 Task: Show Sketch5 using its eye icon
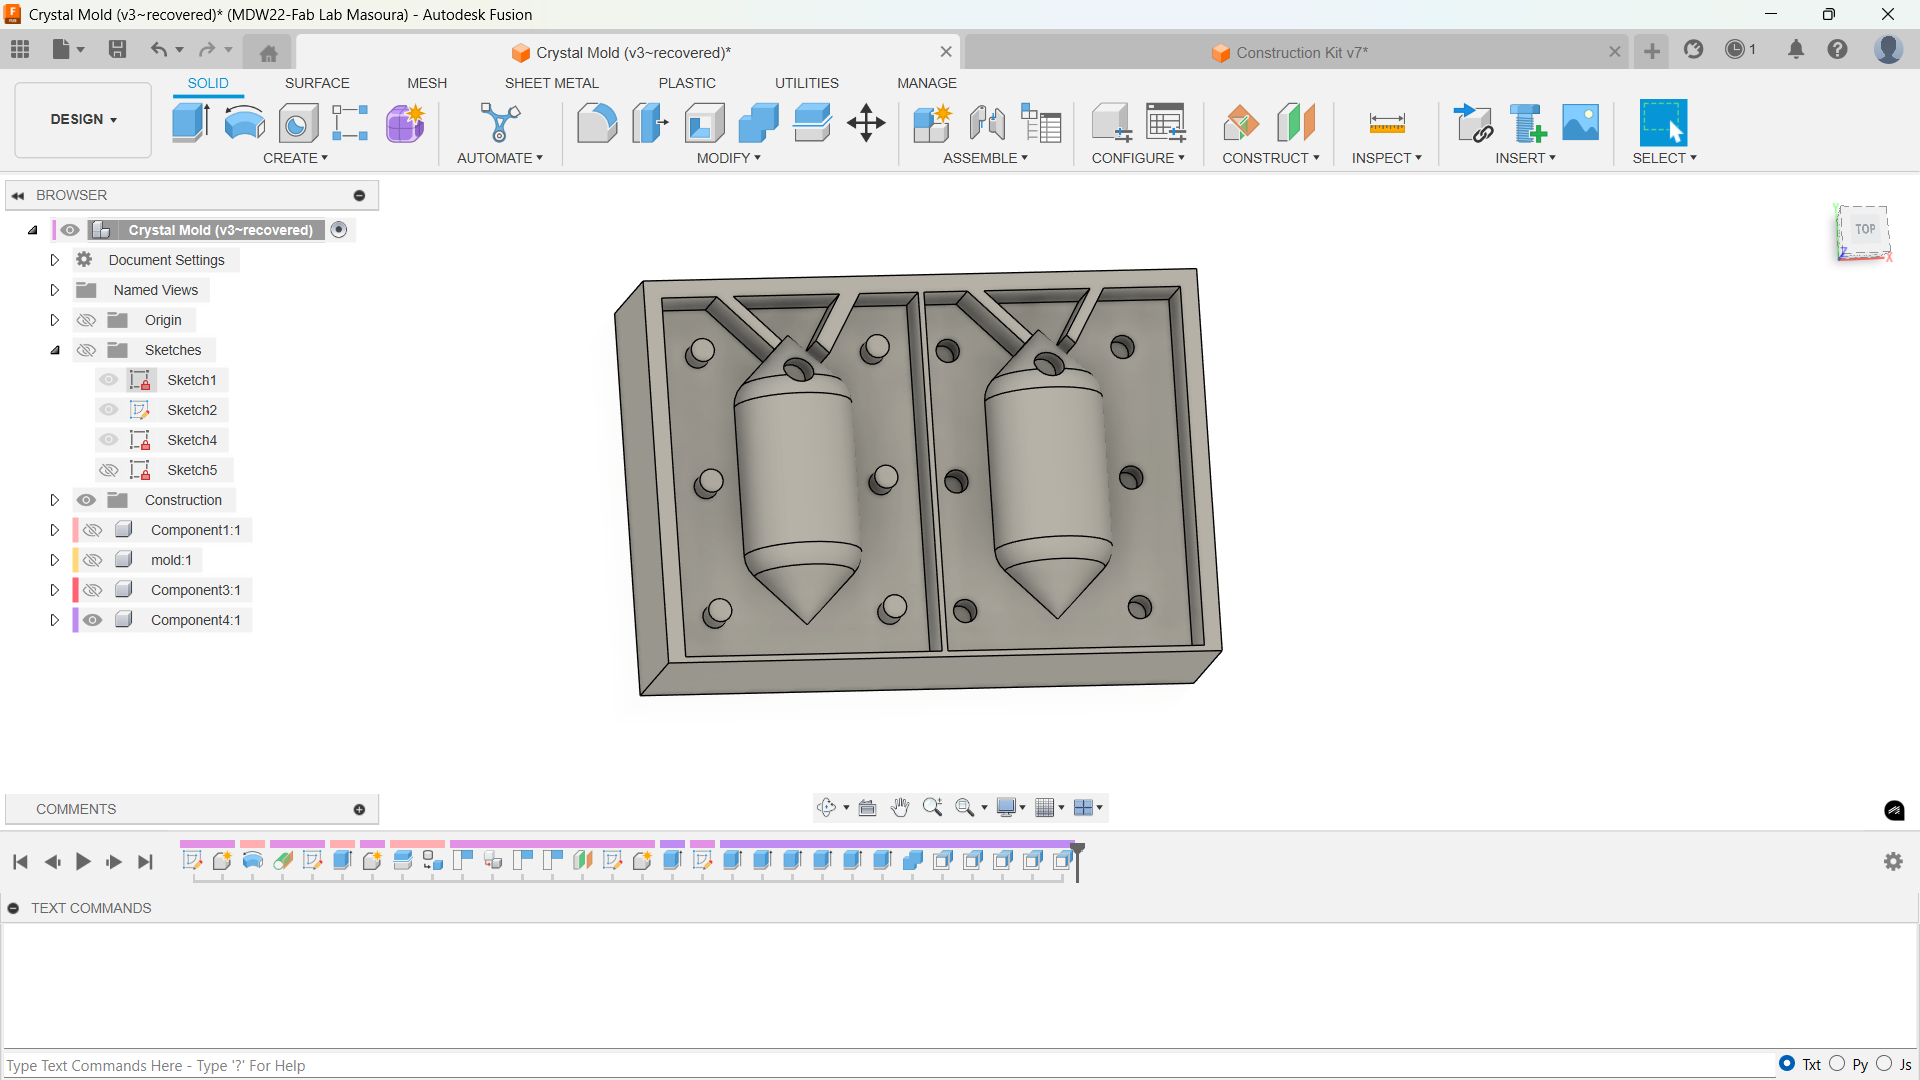(109, 470)
